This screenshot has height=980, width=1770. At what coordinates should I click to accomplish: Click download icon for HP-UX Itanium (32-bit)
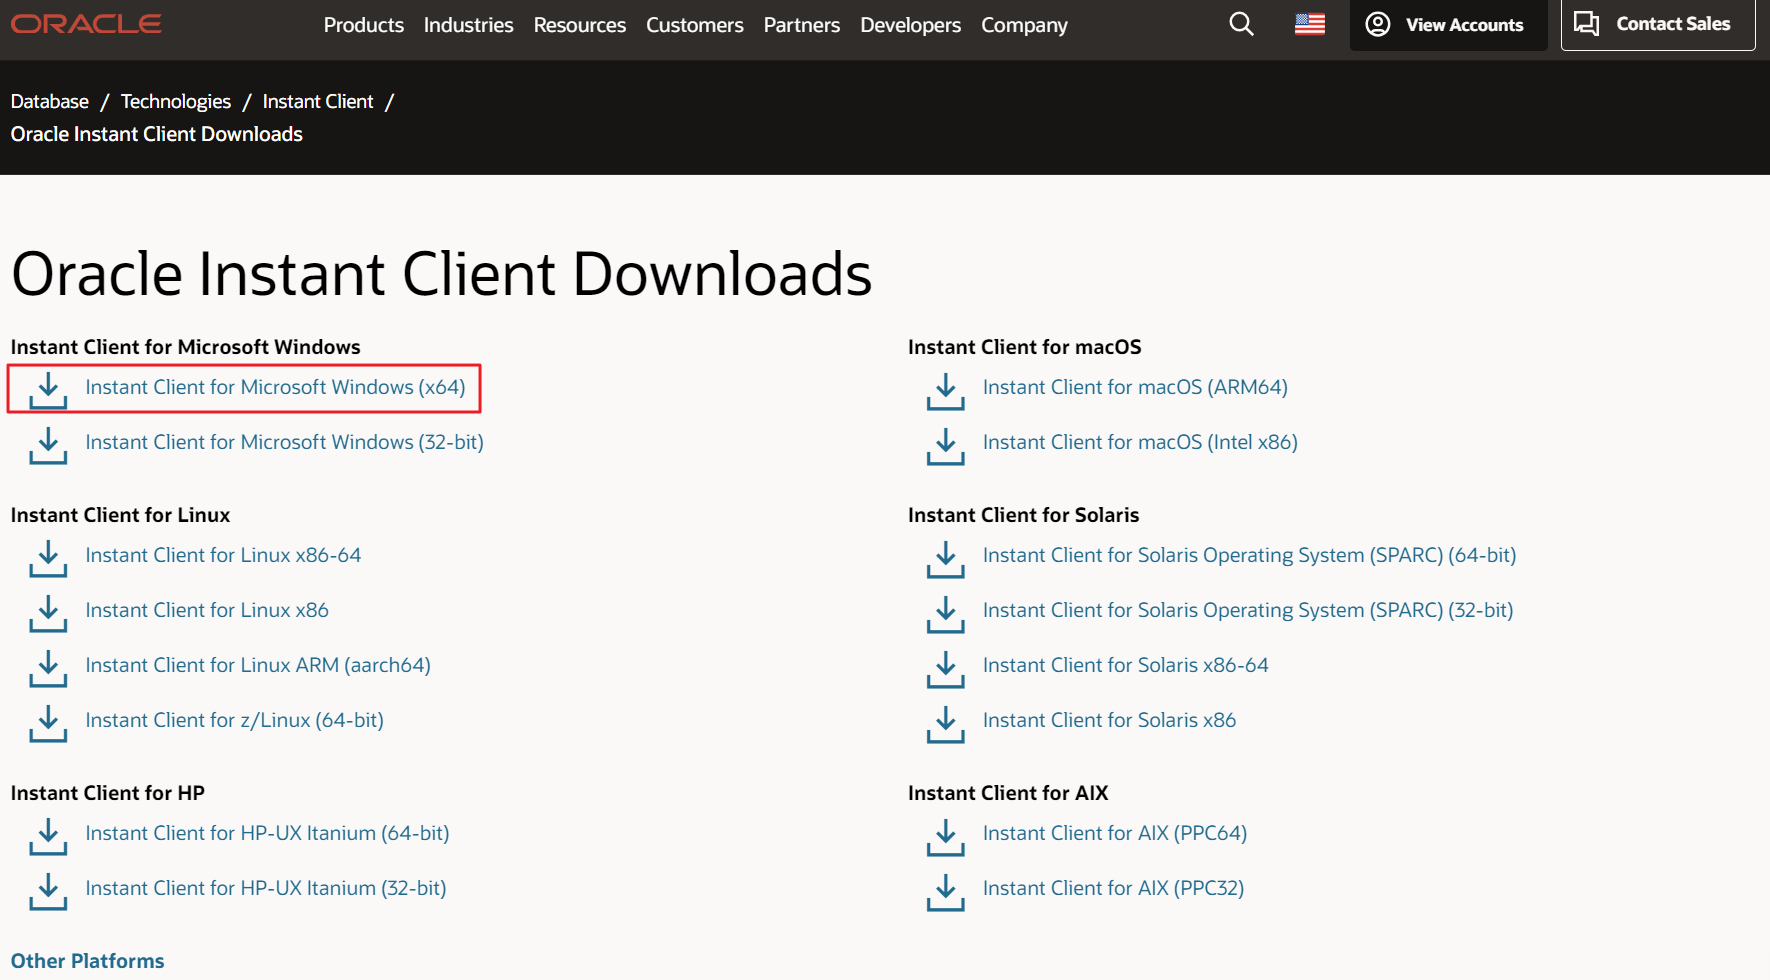tap(48, 892)
